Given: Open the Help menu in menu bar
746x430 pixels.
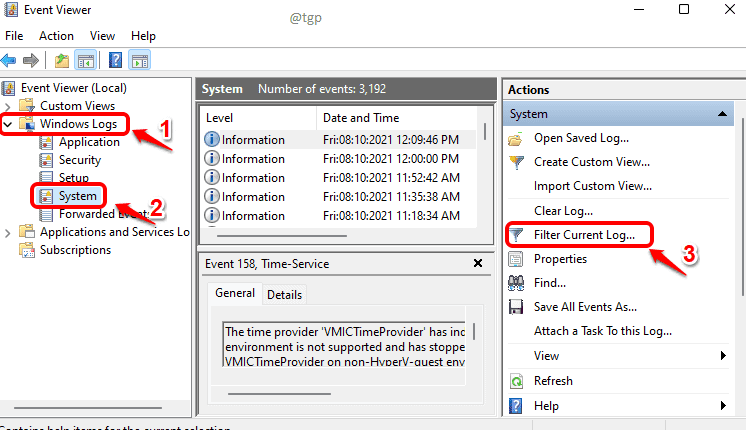Looking at the screenshot, I should 143,36.
